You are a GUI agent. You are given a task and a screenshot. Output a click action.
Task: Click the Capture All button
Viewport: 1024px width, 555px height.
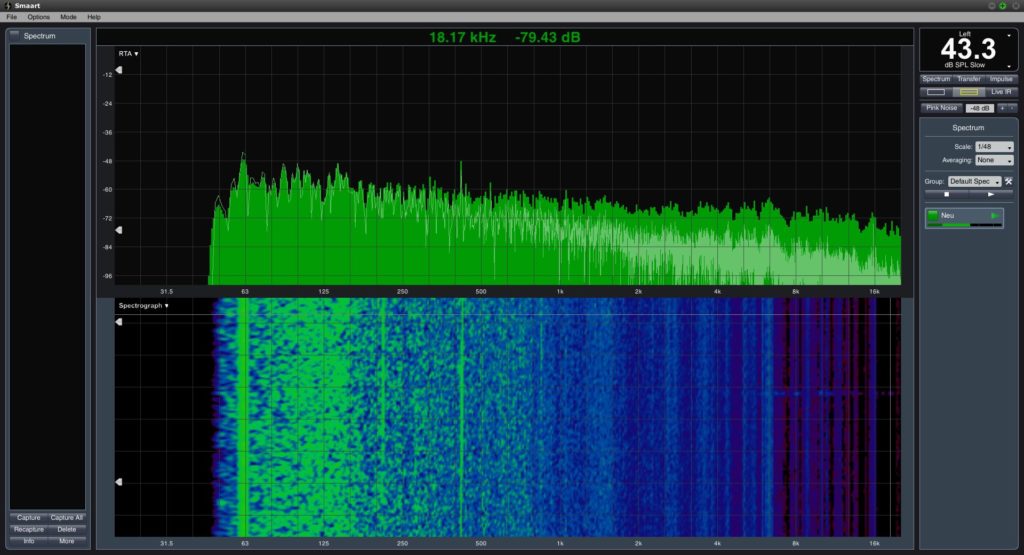point(67,518)
